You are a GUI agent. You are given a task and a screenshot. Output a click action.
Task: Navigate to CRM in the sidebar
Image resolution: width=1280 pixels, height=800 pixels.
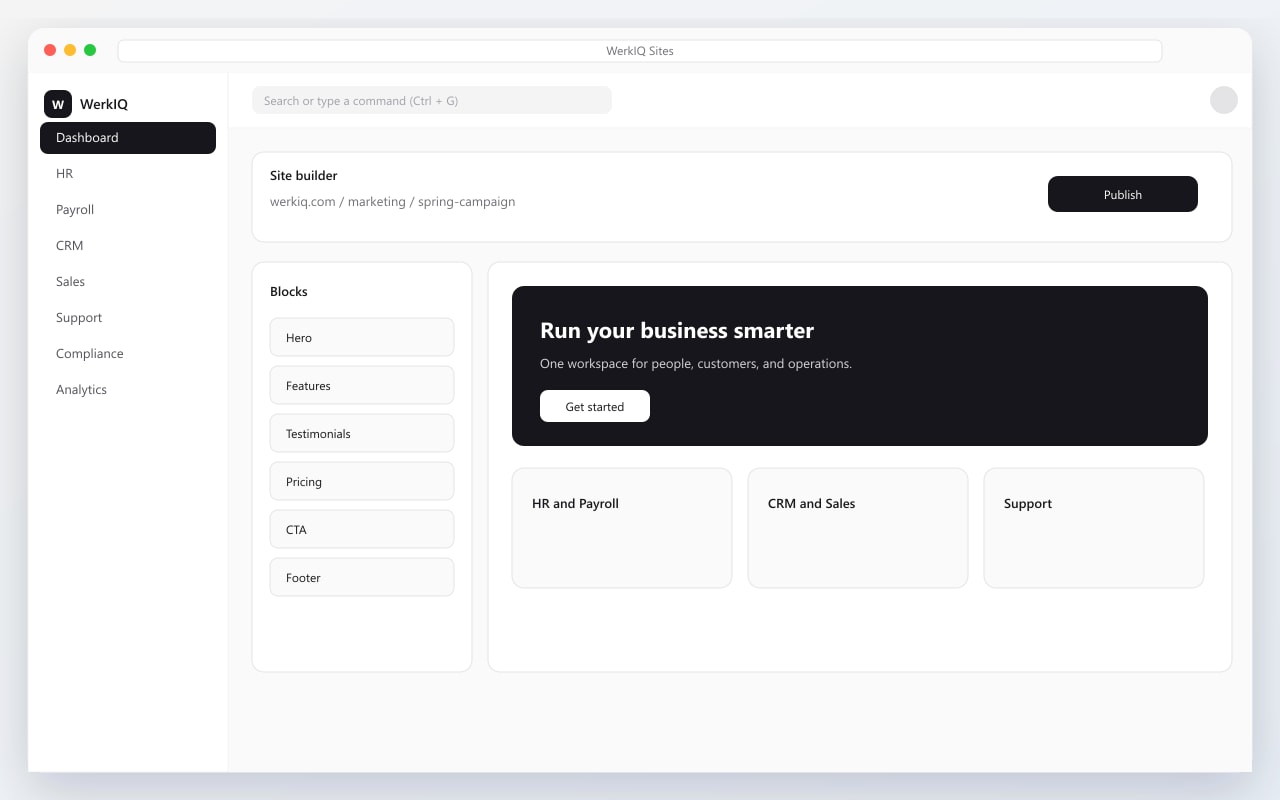(x=128, y=246)
